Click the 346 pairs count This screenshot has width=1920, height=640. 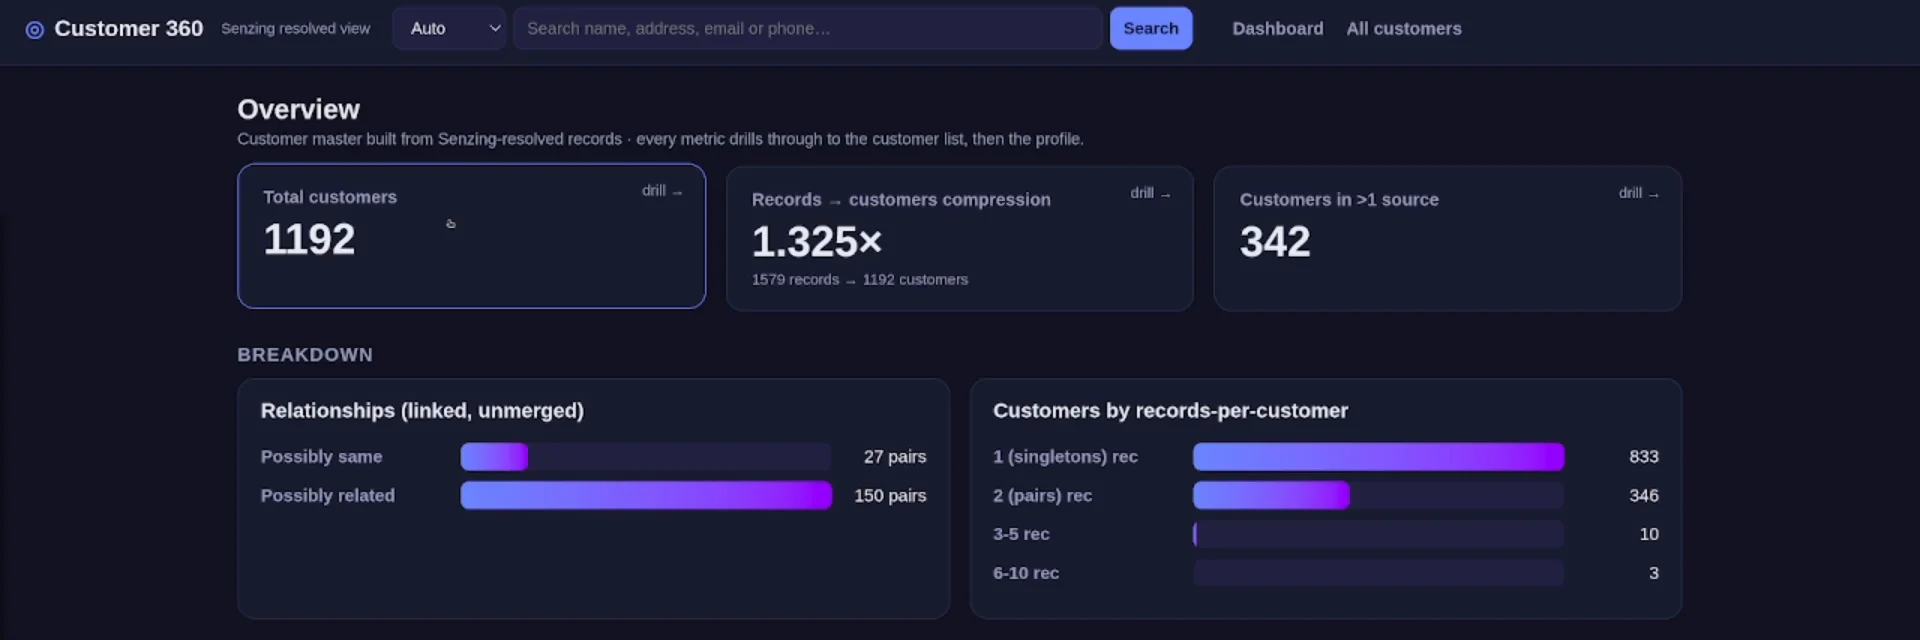(1643, 496)
